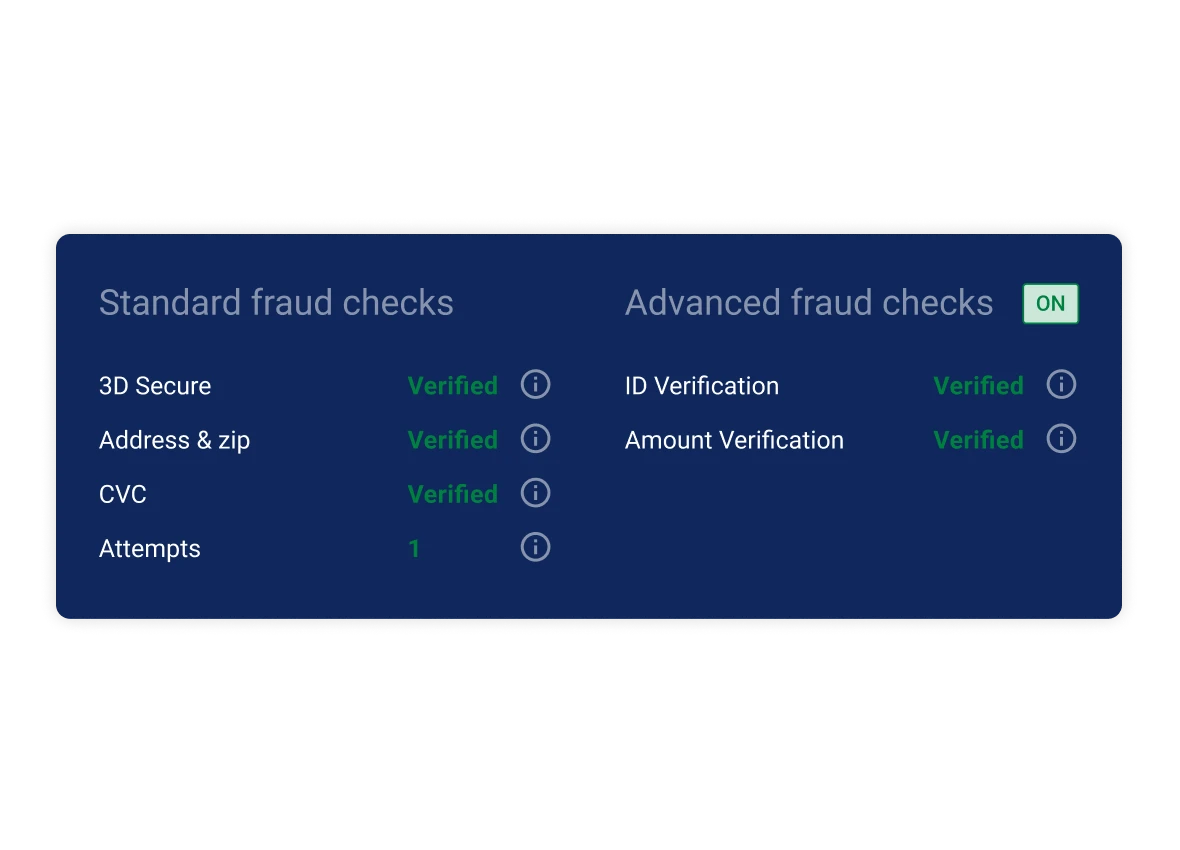Click the Attempts count value 1

(x=414, y=547)
